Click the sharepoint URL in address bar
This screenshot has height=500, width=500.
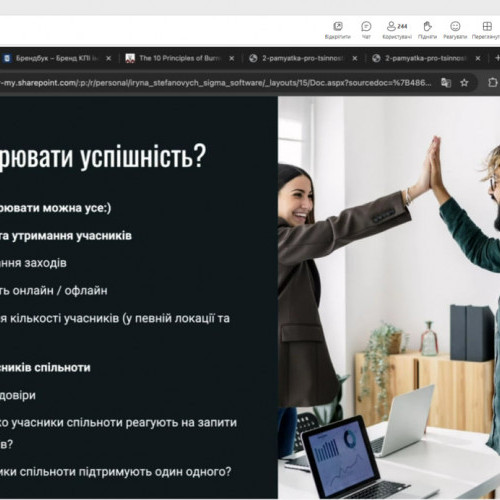[216, 83]
